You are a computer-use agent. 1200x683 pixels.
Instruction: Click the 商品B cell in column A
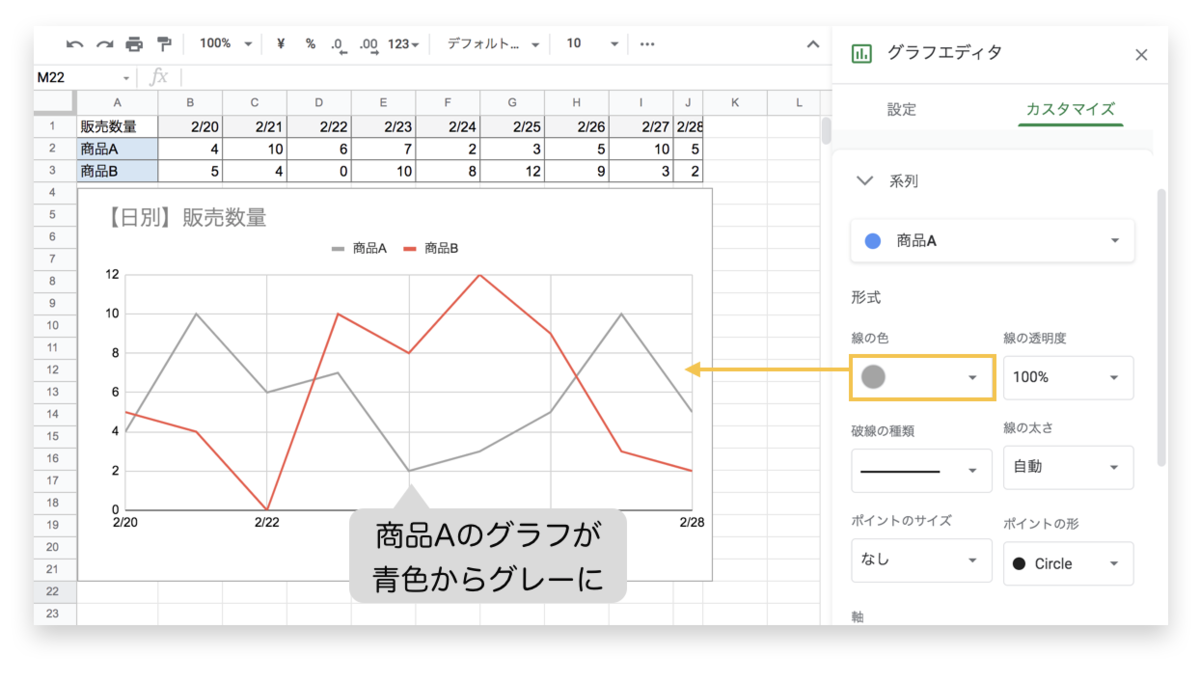[x=117, y=170]
